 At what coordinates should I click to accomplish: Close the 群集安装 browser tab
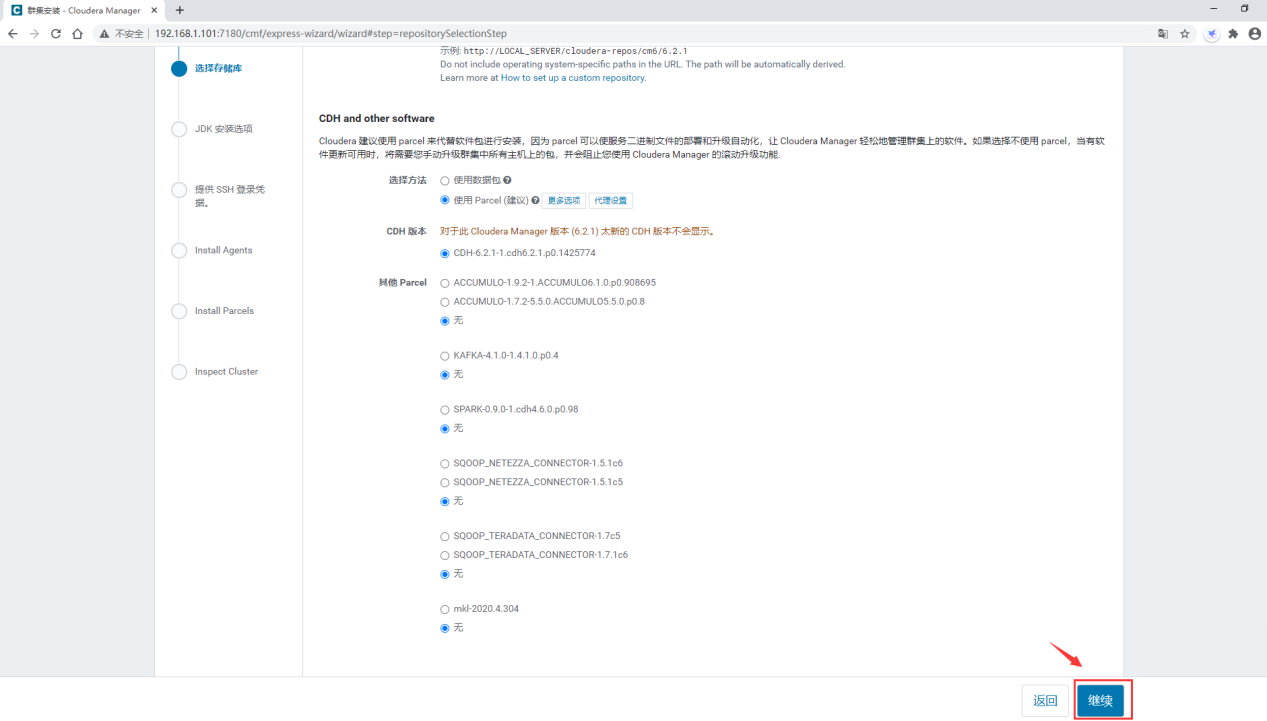(154, 10)
